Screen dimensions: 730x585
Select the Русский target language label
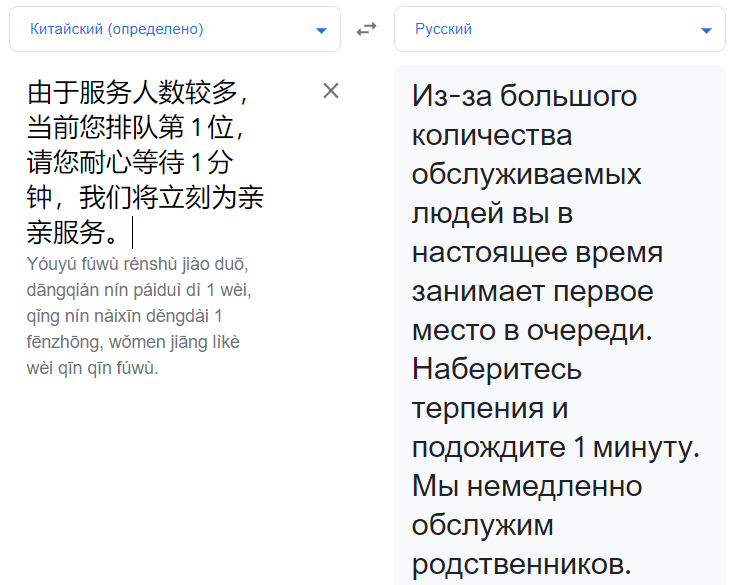tap(443, 30)
